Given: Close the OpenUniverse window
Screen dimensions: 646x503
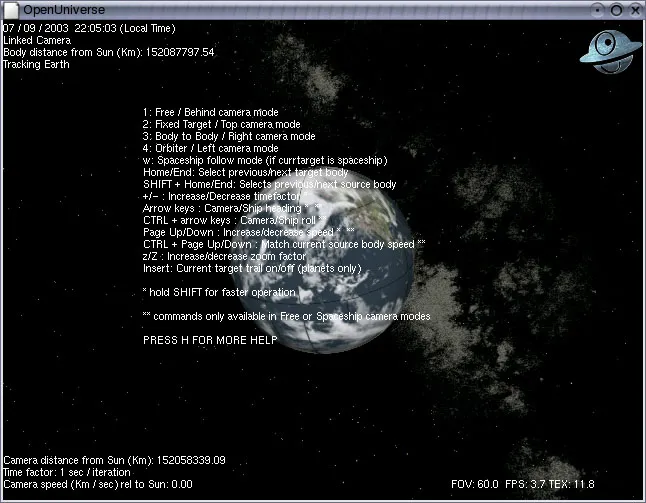Looking at the screenshot, I should coord(636,10).
